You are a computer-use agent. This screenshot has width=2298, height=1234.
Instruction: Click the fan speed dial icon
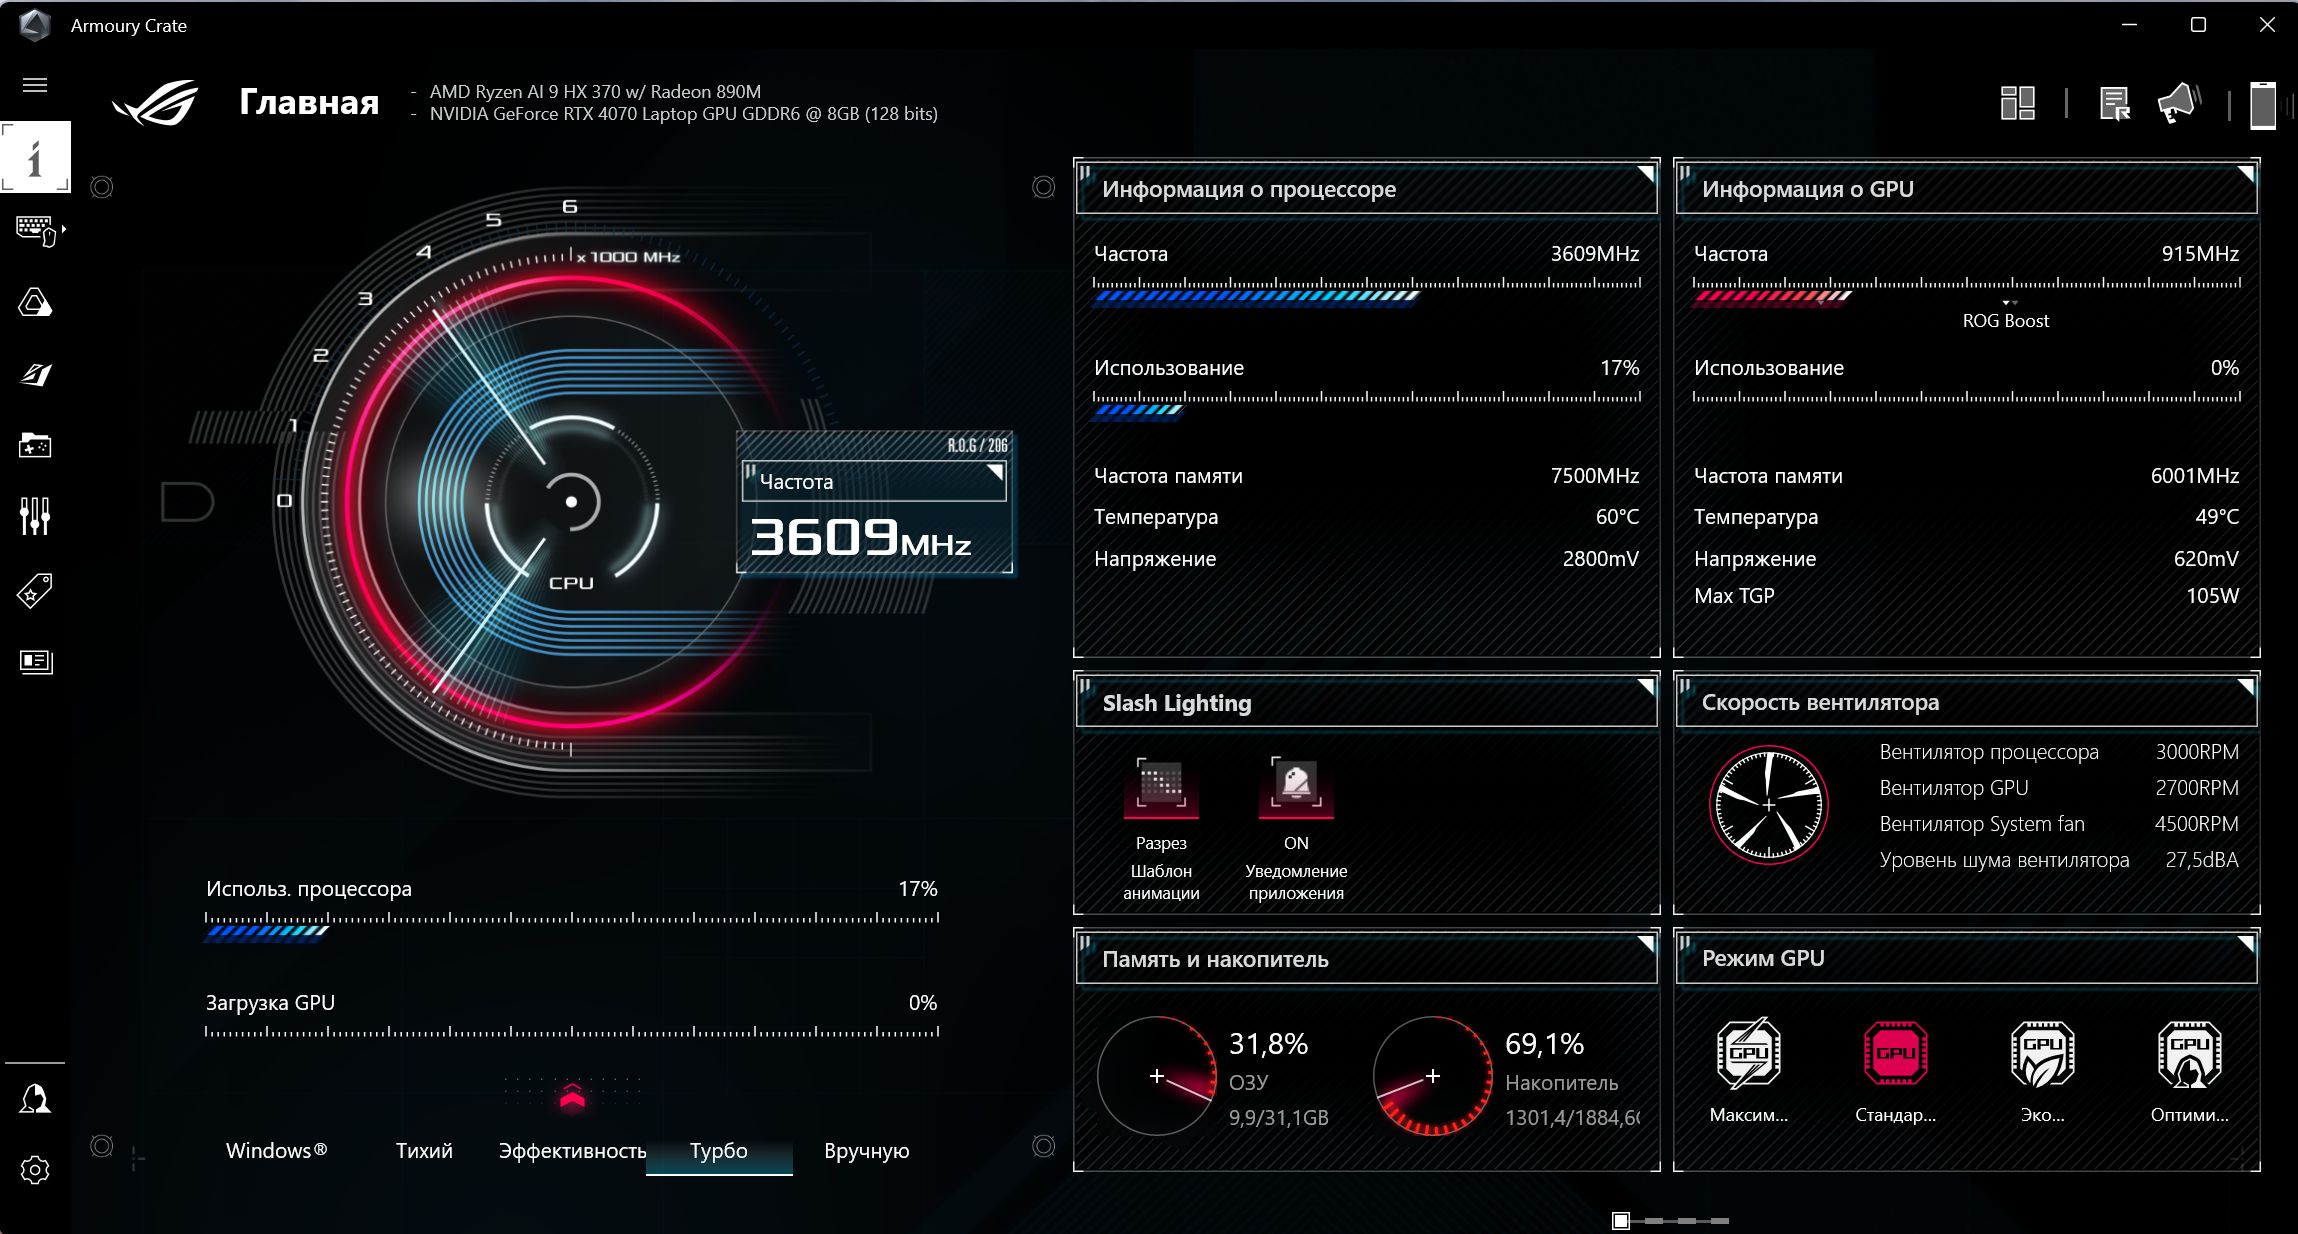[x=1769, y=805]
